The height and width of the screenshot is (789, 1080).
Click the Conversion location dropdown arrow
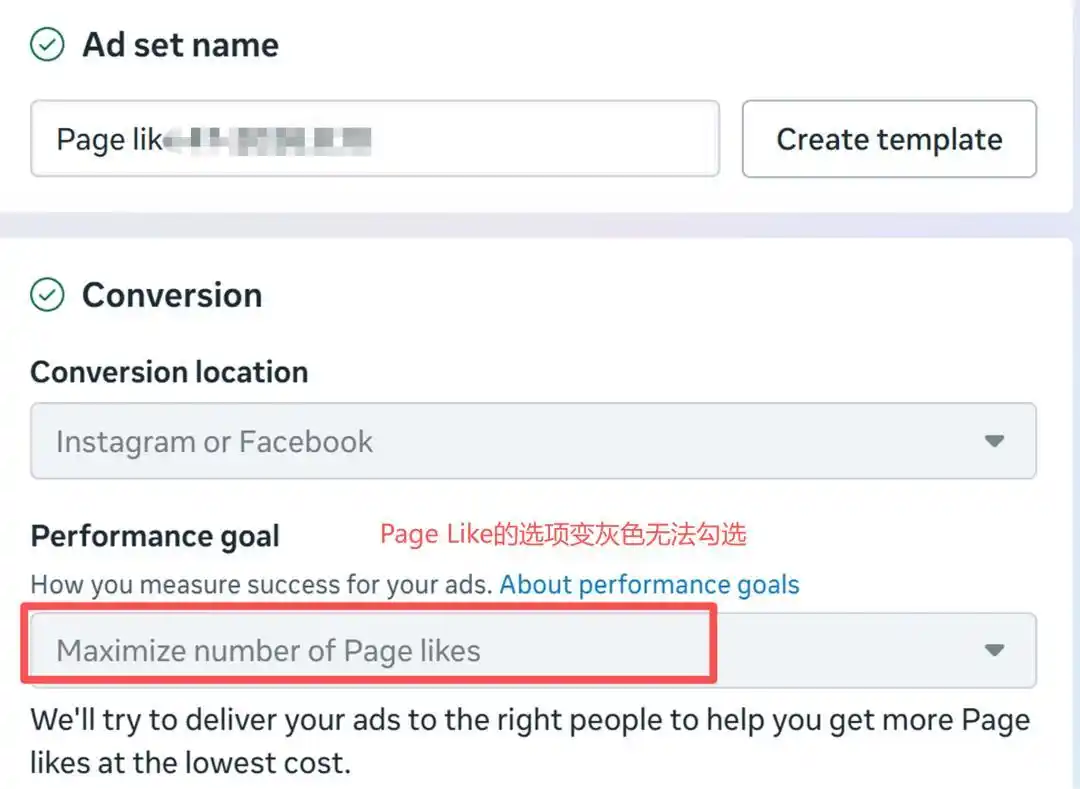coord(994,441)
